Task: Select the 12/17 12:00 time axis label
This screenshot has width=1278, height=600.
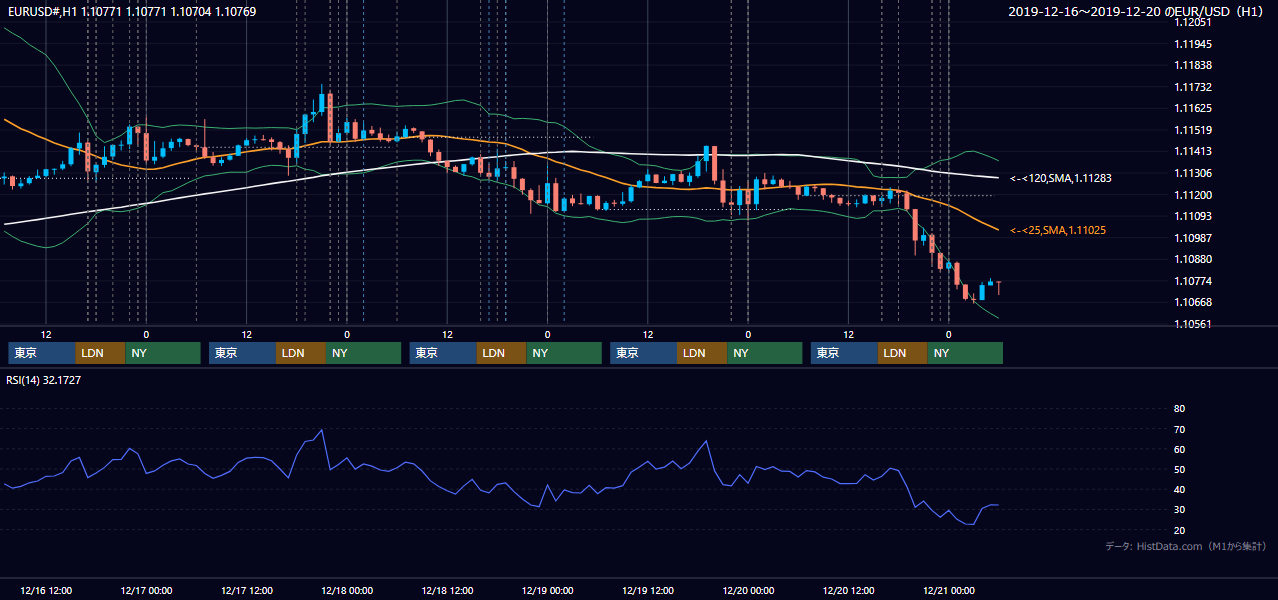Action: 247,590
